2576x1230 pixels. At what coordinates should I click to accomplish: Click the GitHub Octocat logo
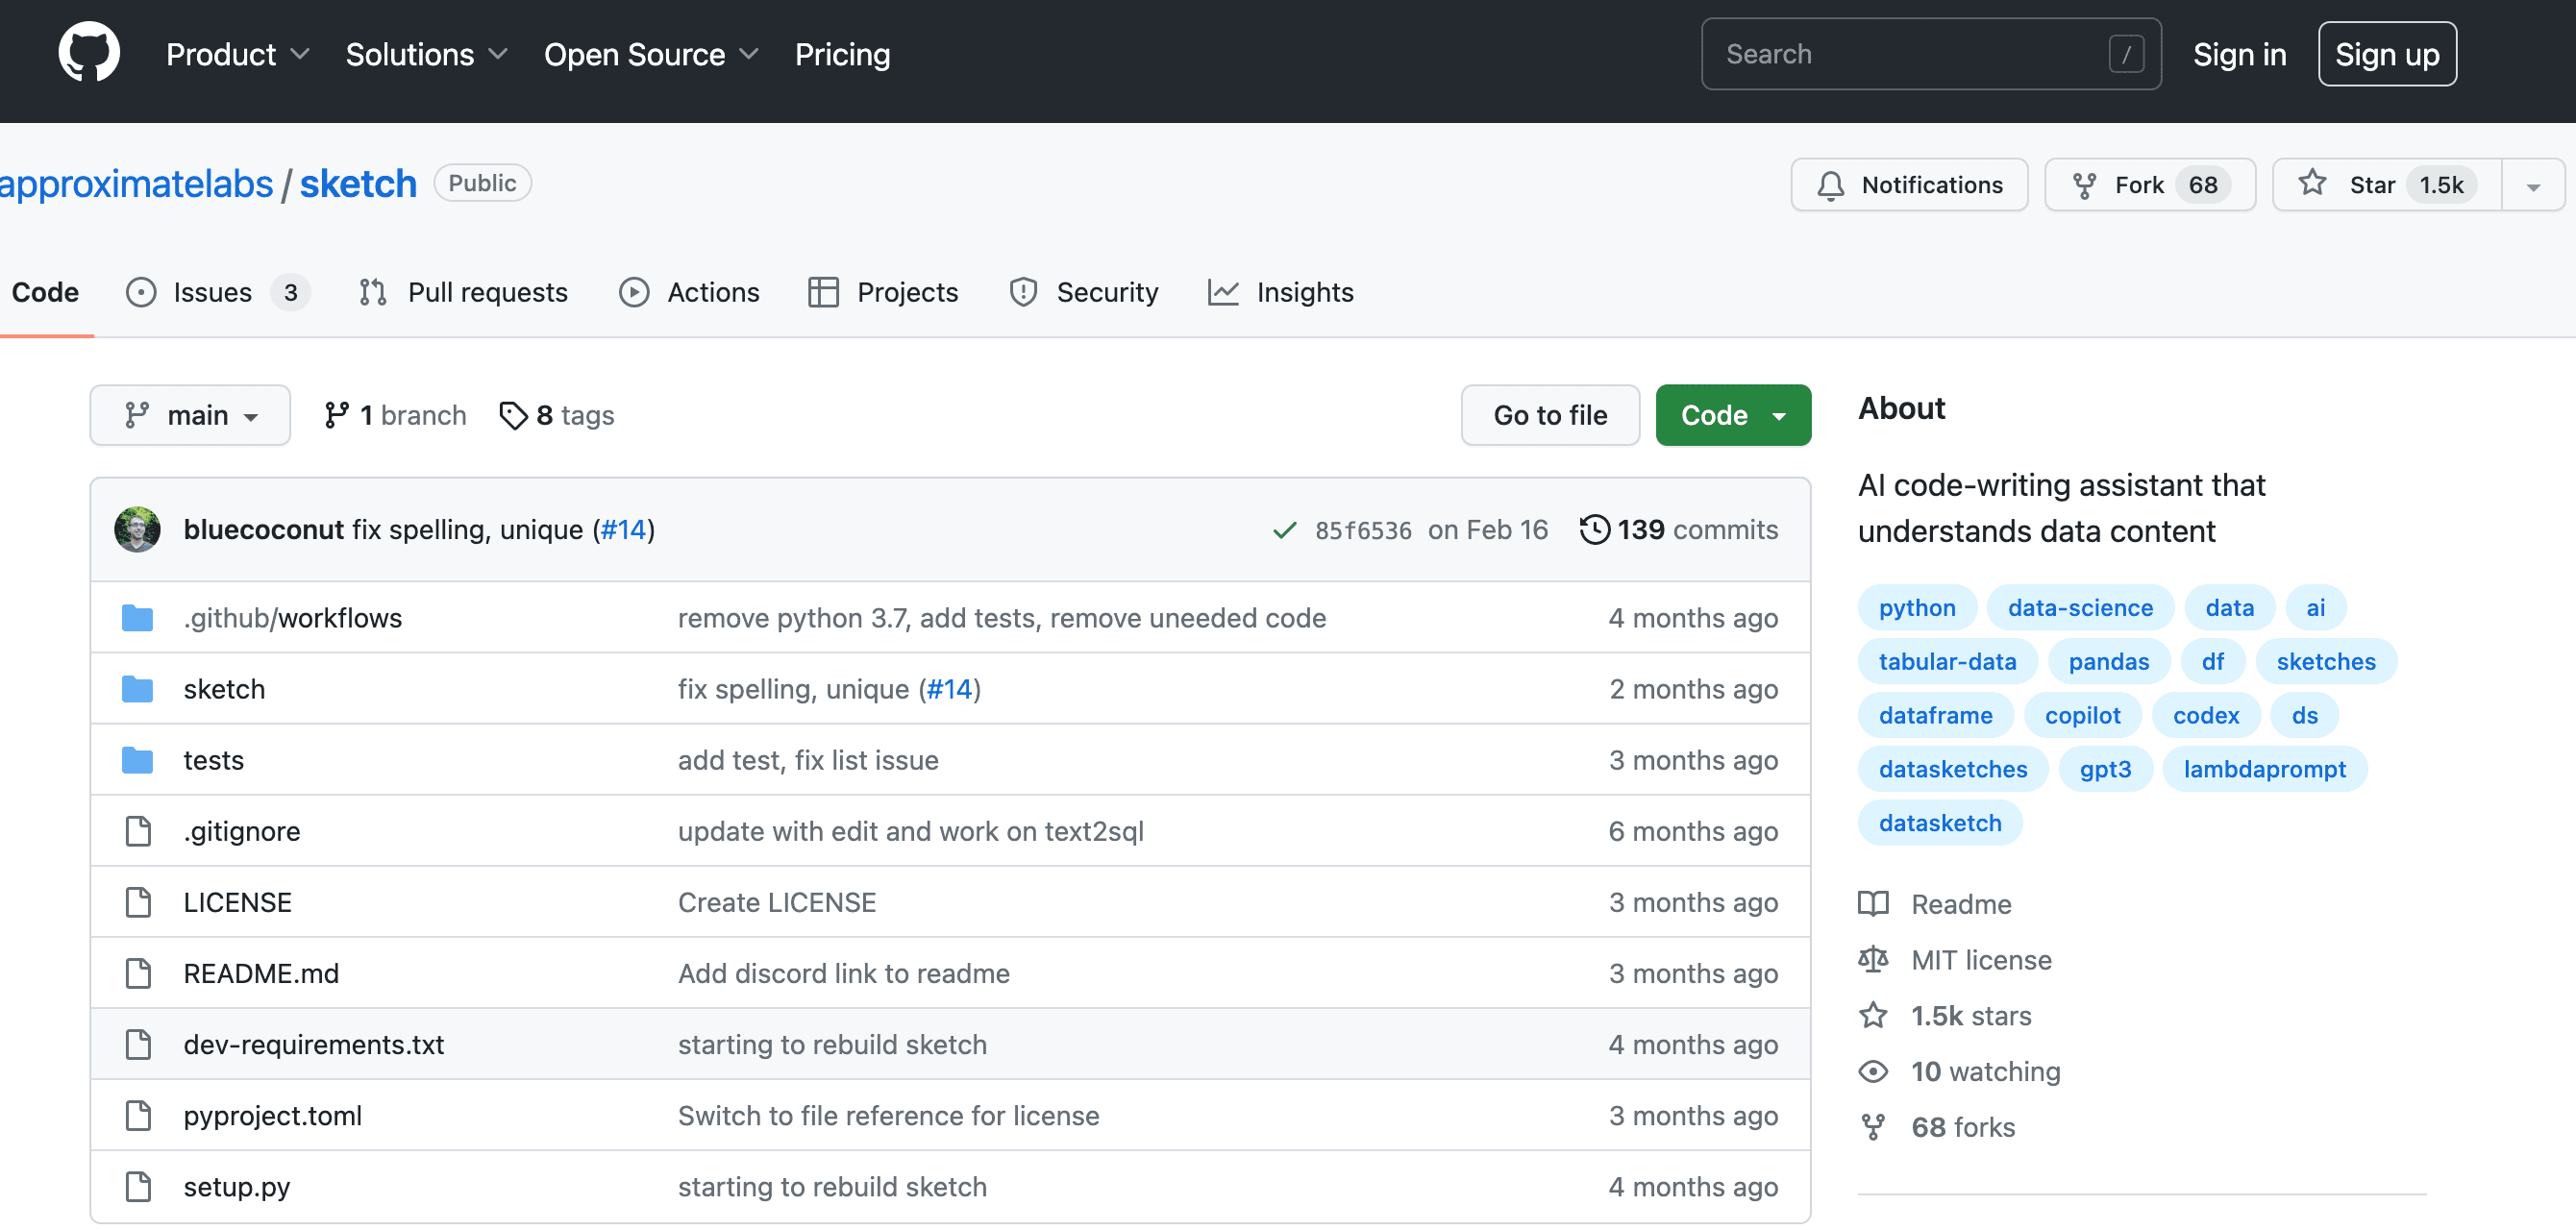pyautogui.click(x=89, y=52)
